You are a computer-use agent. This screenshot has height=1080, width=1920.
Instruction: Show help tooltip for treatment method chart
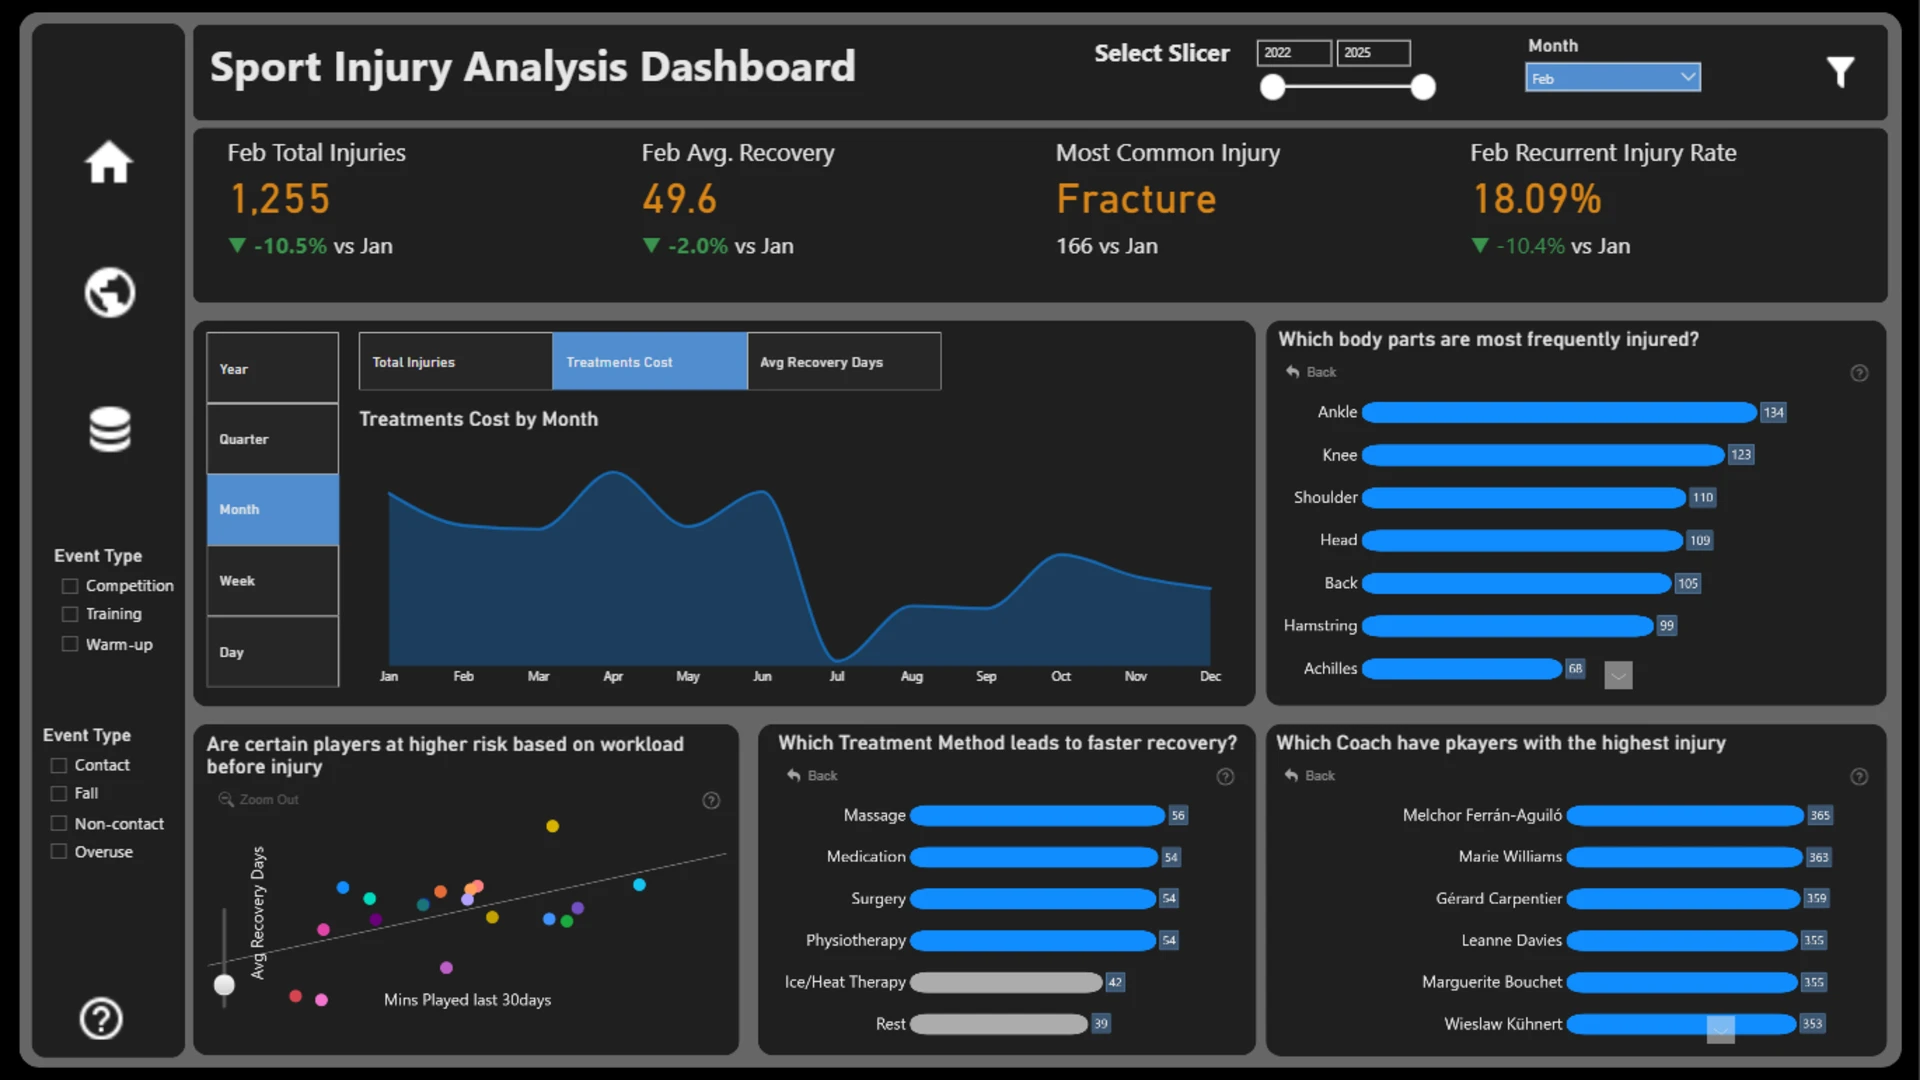[x=1225, y=777]
